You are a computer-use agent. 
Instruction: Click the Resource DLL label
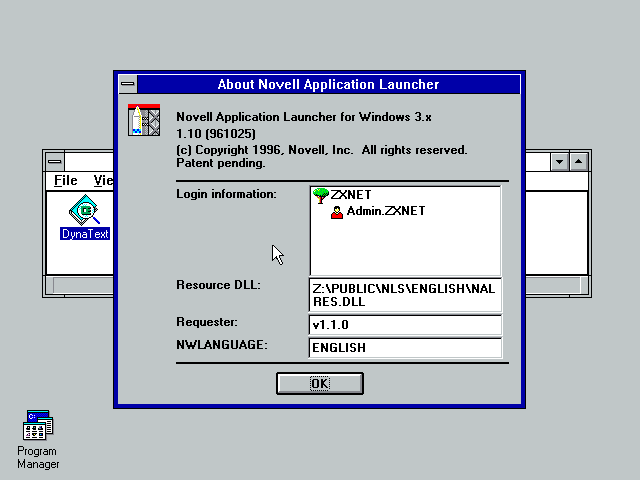point(218,285)
